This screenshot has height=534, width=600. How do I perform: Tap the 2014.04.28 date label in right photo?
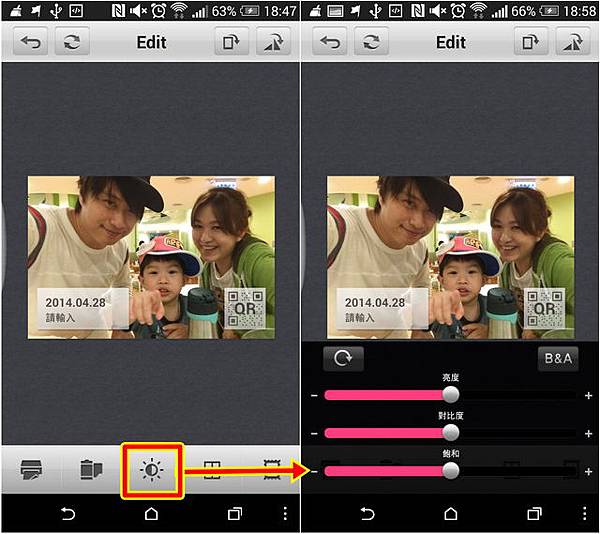[375, 303]
